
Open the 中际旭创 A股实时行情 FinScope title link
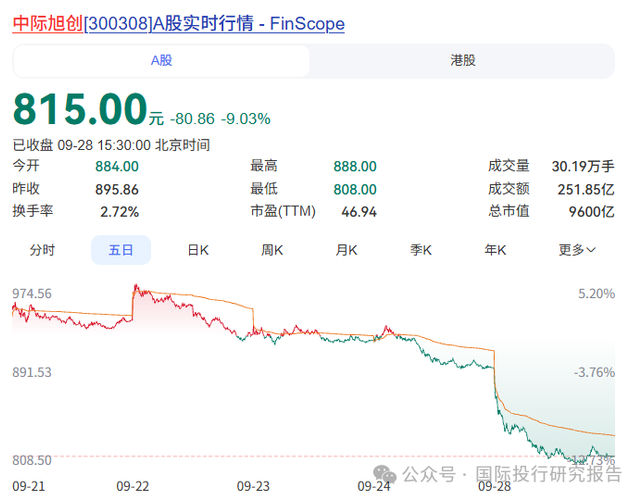point(178,23)
